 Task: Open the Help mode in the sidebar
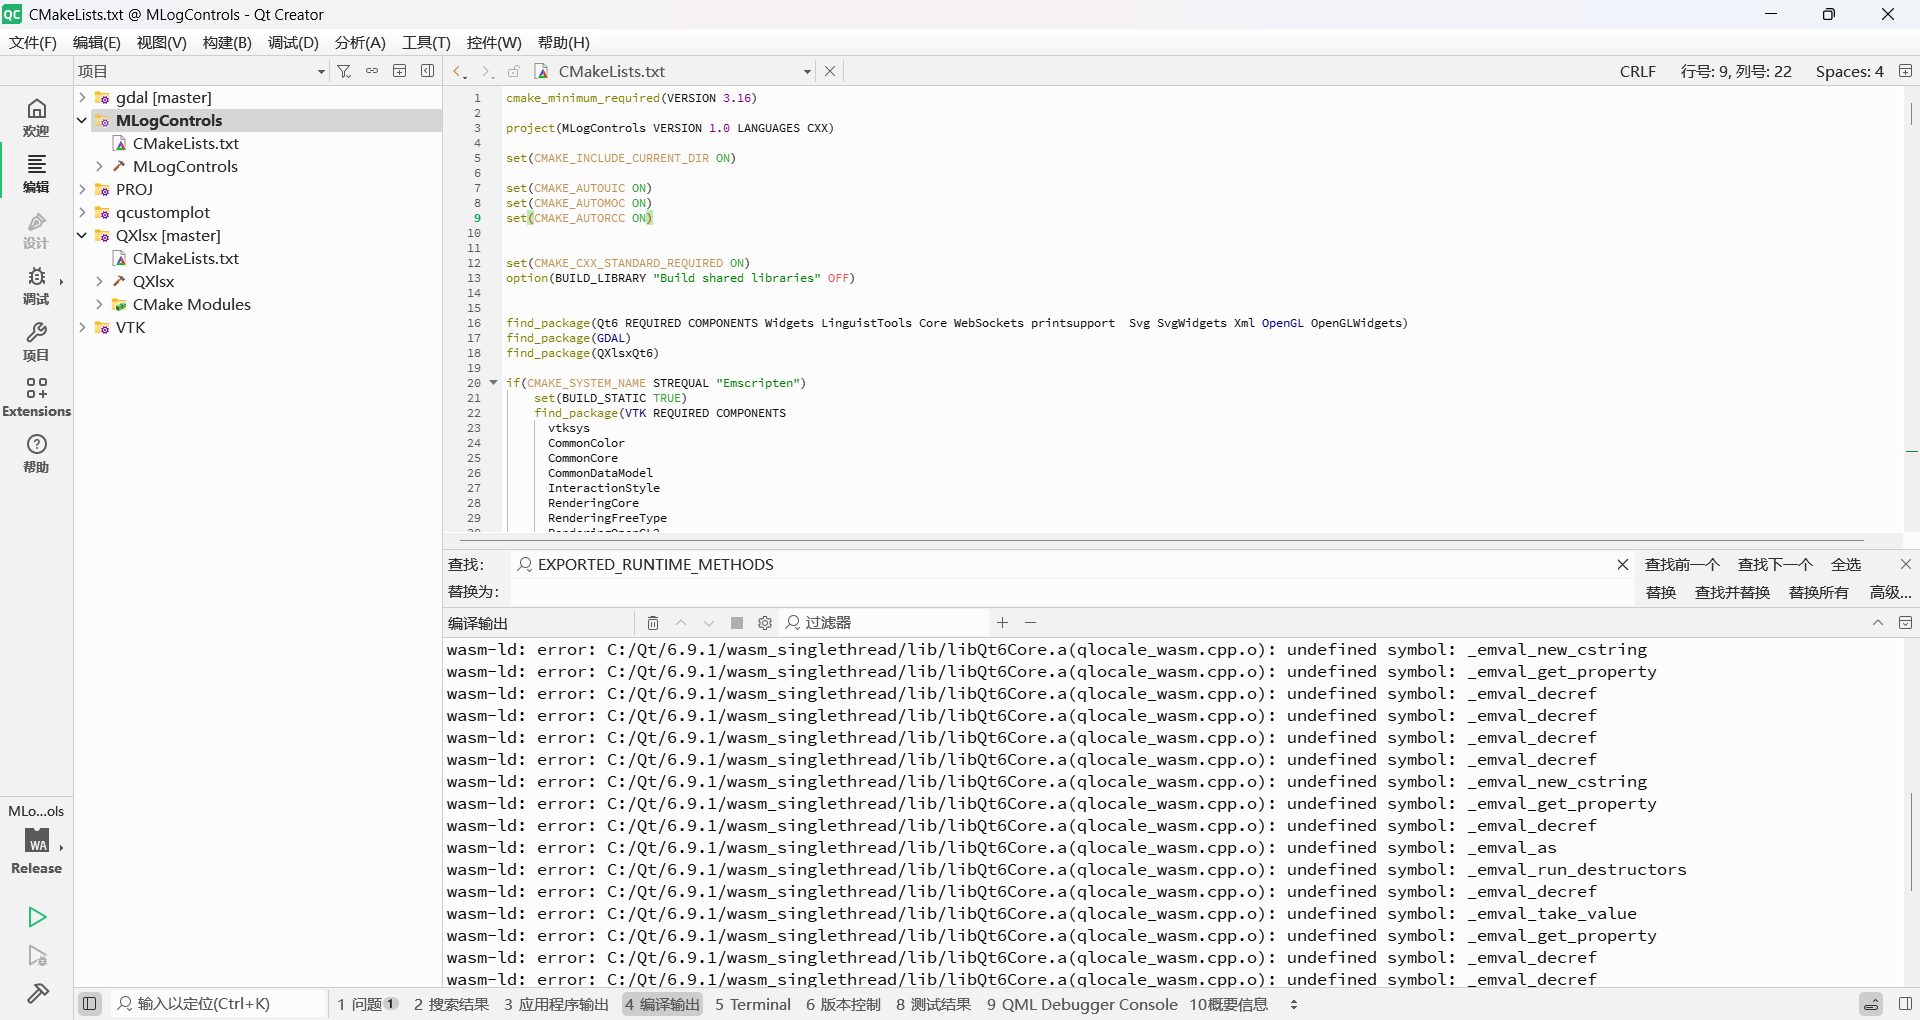pyautogui.click(x=36, y=453)
